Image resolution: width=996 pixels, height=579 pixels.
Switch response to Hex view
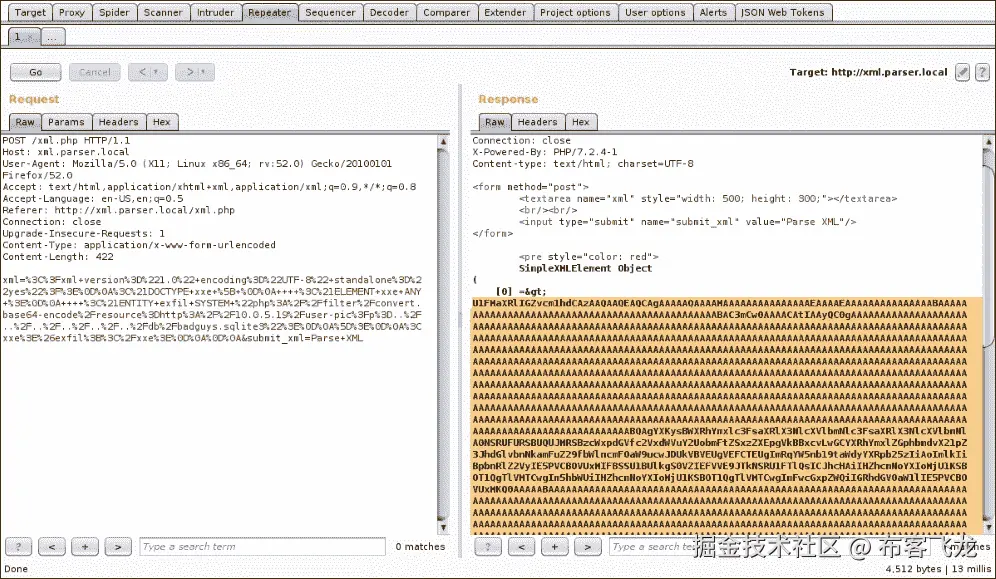click(x=581, y=122)
